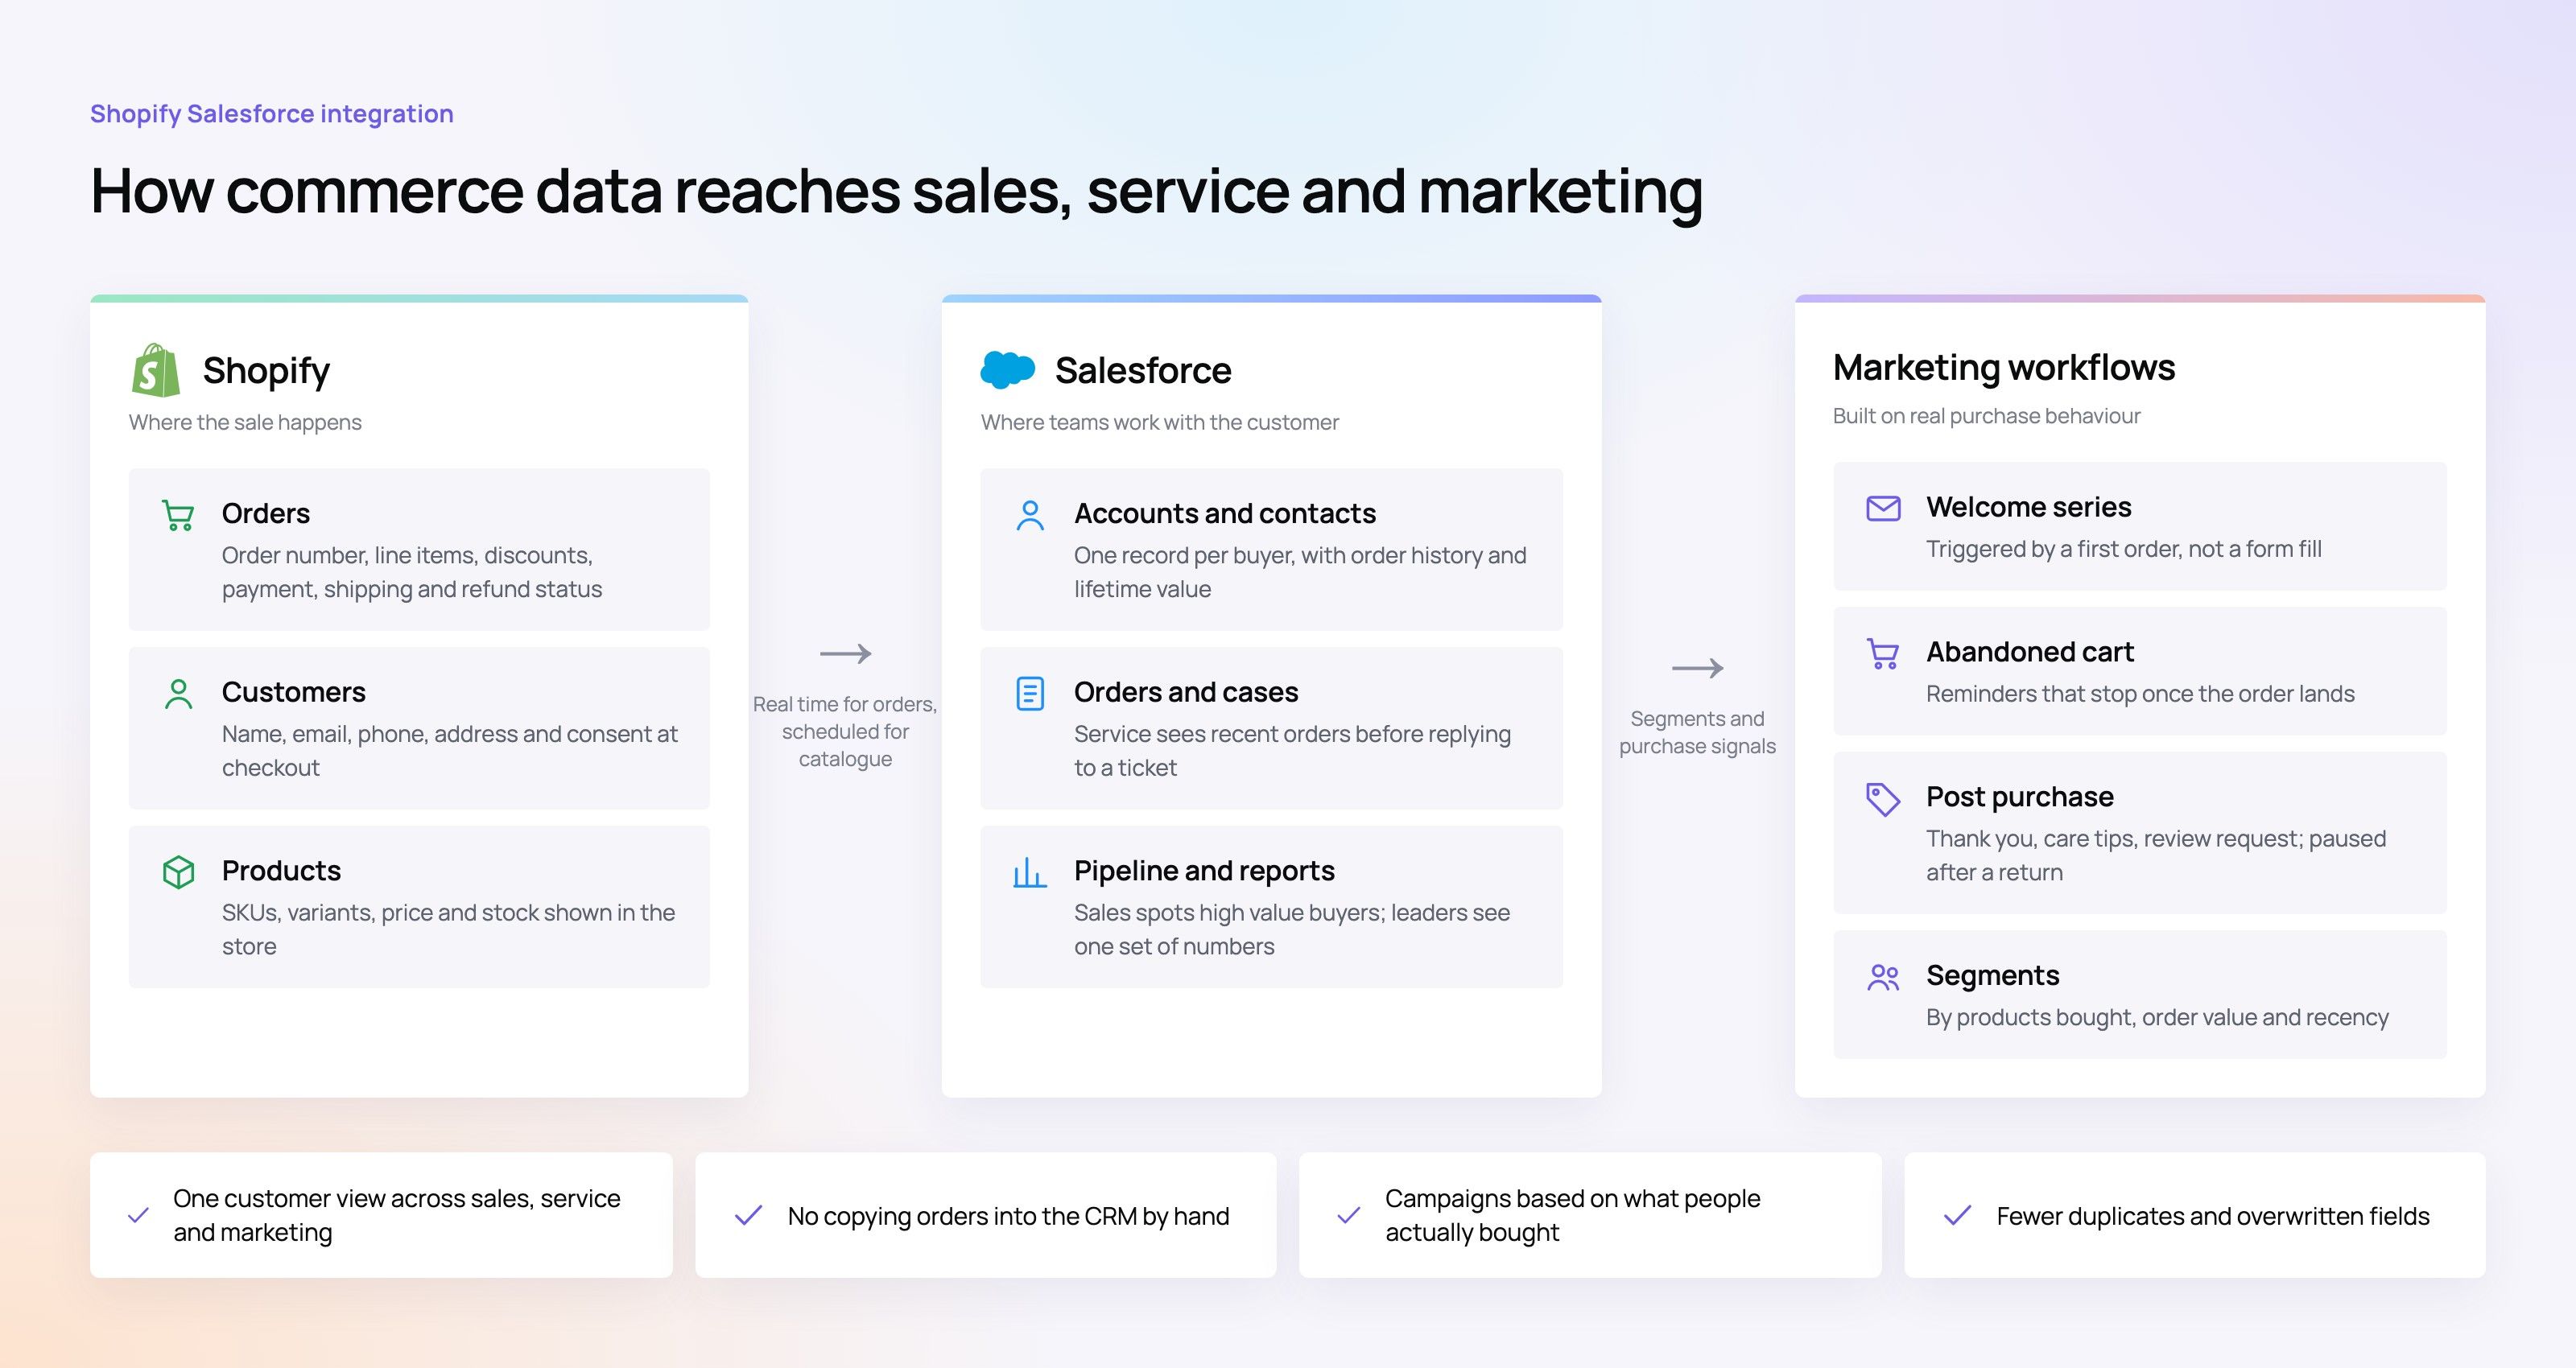2576x1368 pixels.
Task: Click Name, email, phone description text
Action: pyautogui.click(x=450, y=751)
